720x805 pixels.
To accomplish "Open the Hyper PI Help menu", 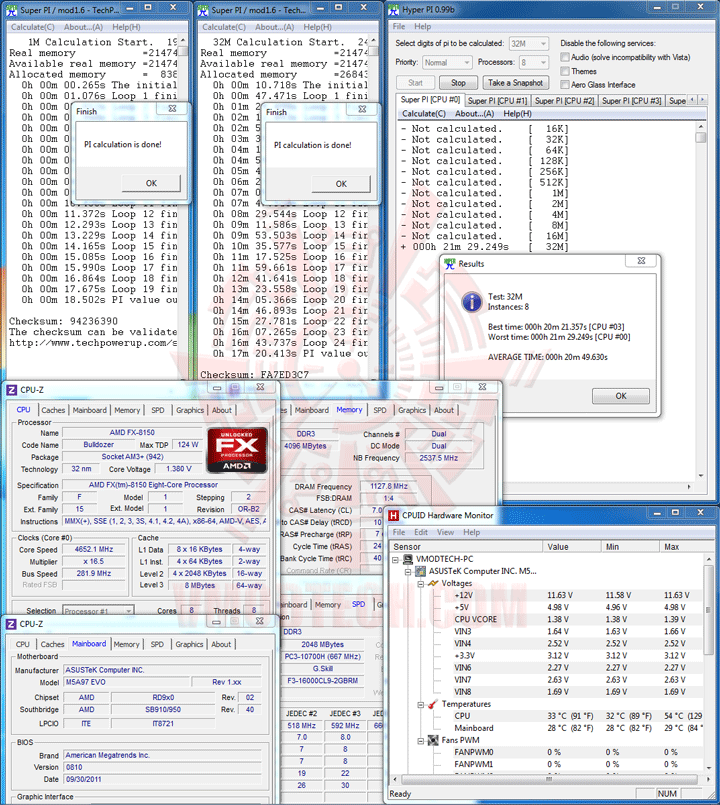I will [423, 26].
